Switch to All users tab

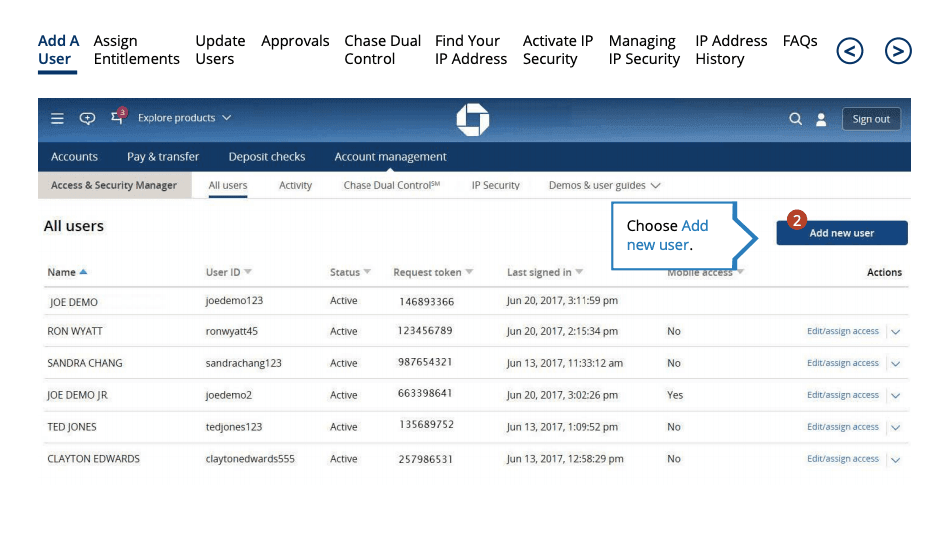click(228, 185)
